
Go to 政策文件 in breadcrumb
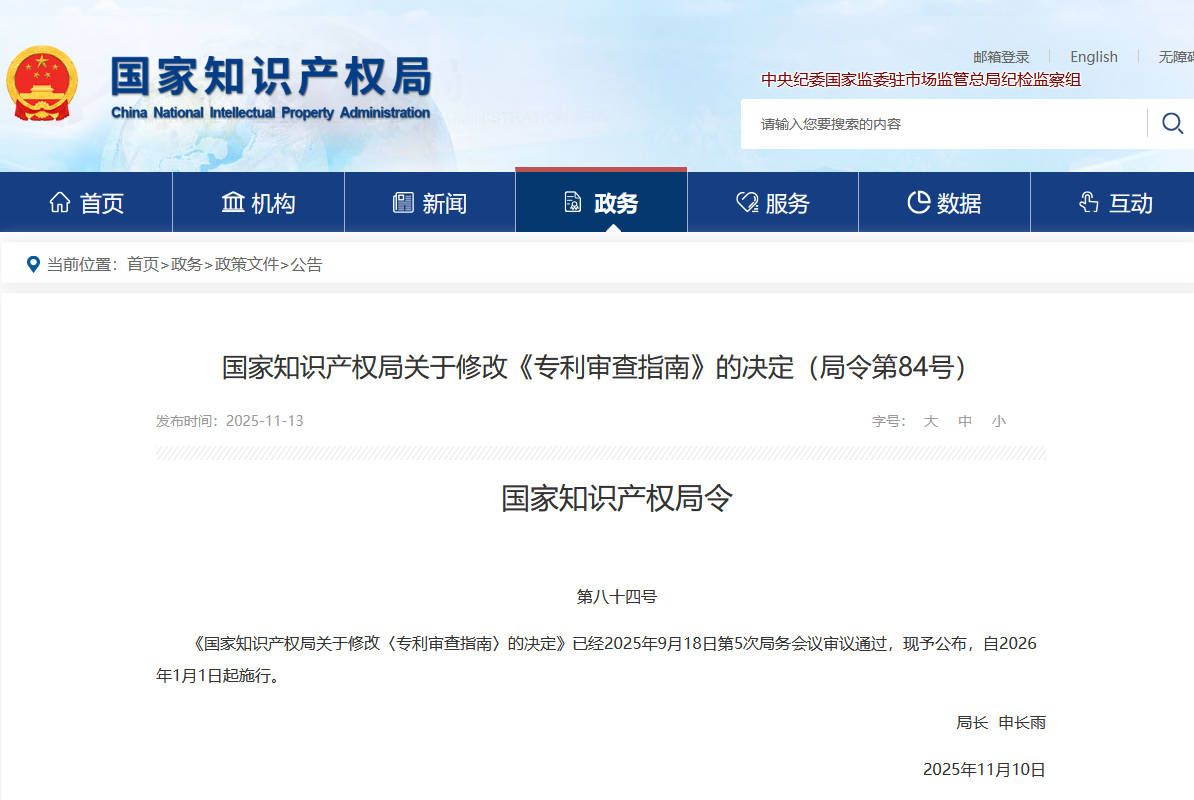[x=246, y=265]
